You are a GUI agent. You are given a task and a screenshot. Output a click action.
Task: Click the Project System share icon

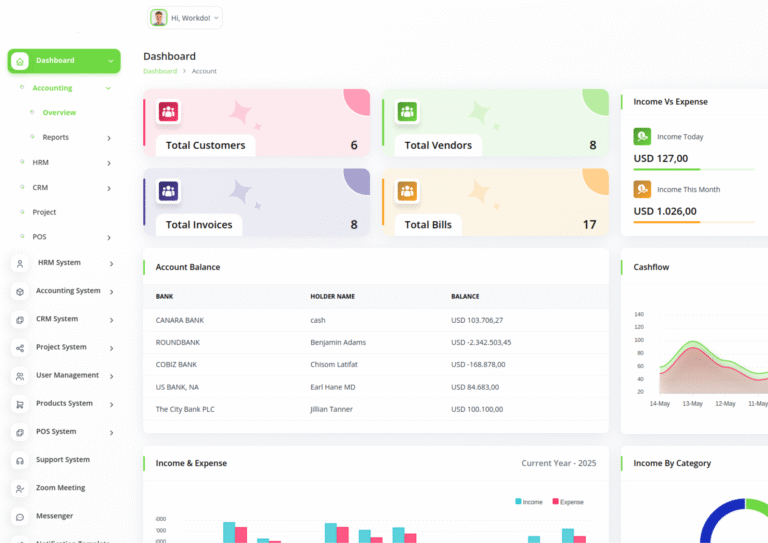click(x=20, y=348)
